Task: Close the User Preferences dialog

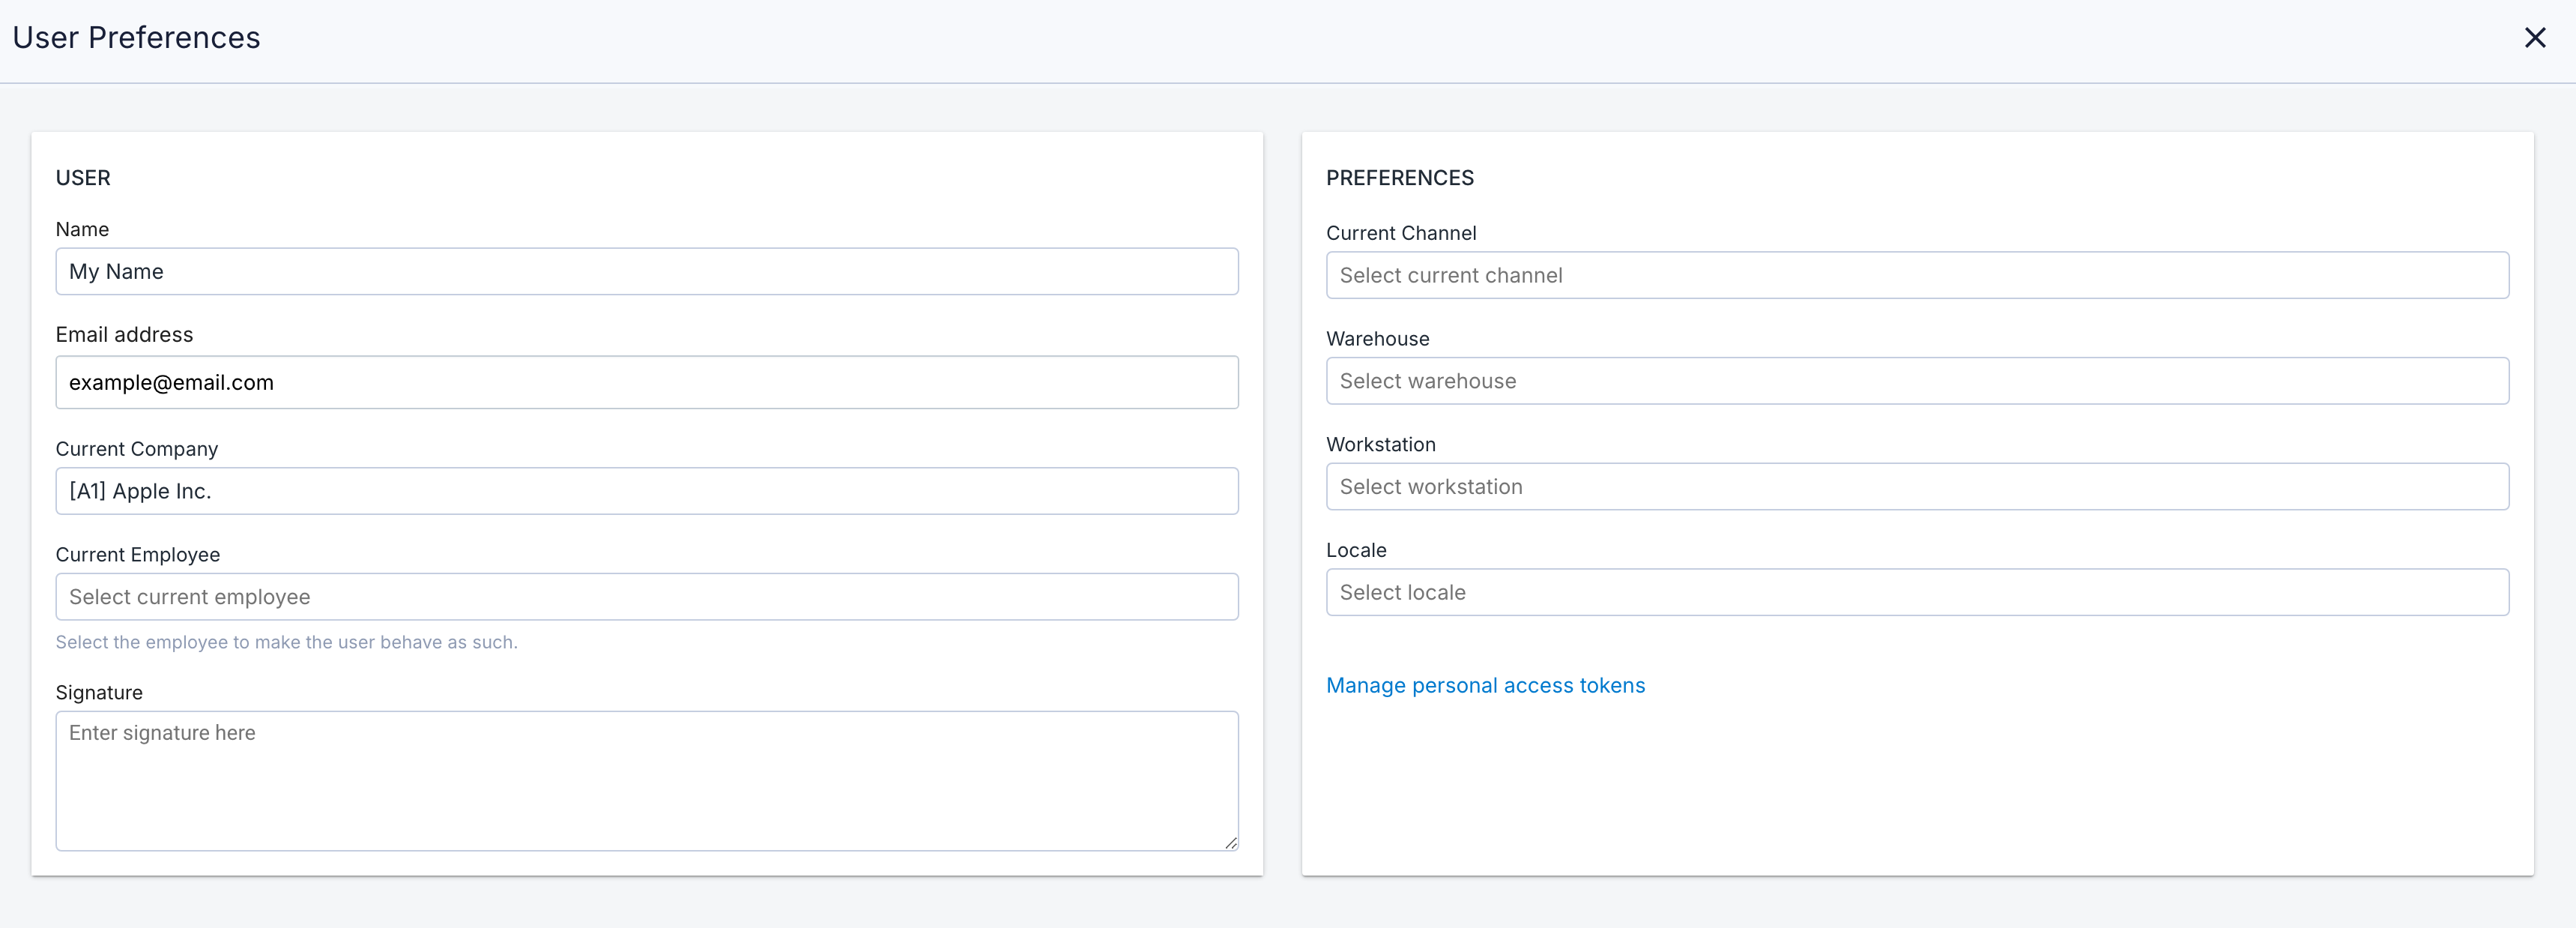Action: pyautogui.click(x=2534, y=38)
